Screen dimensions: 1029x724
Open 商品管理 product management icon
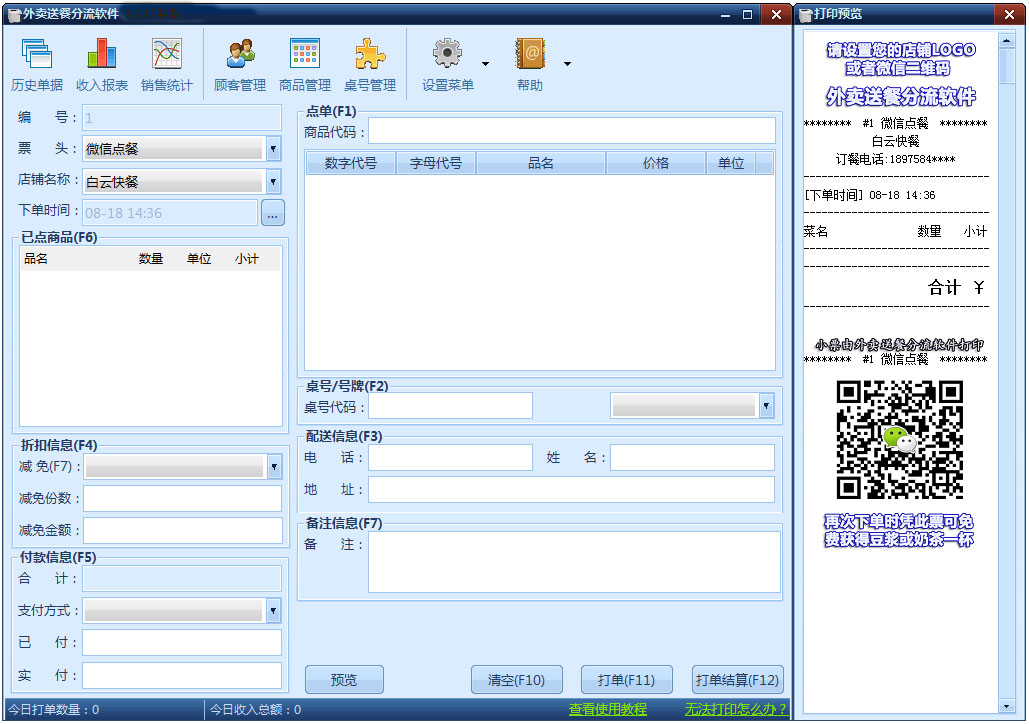305,54
